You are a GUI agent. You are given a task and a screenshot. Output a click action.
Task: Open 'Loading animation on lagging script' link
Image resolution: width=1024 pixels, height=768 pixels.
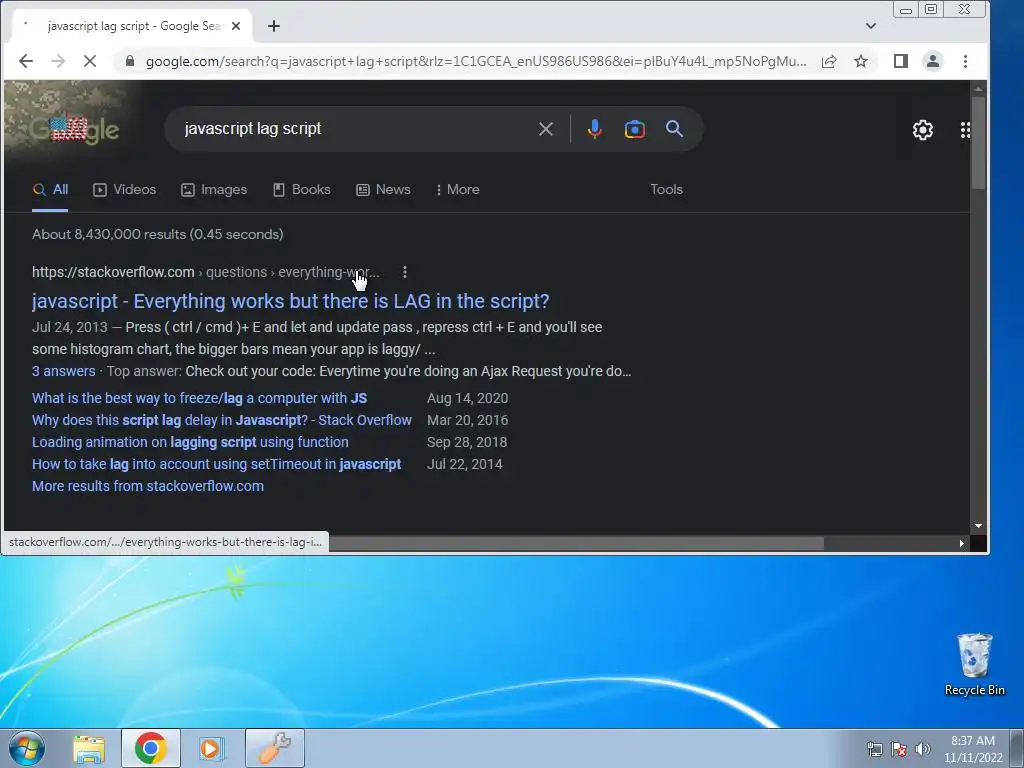click(x=190, y=442)
